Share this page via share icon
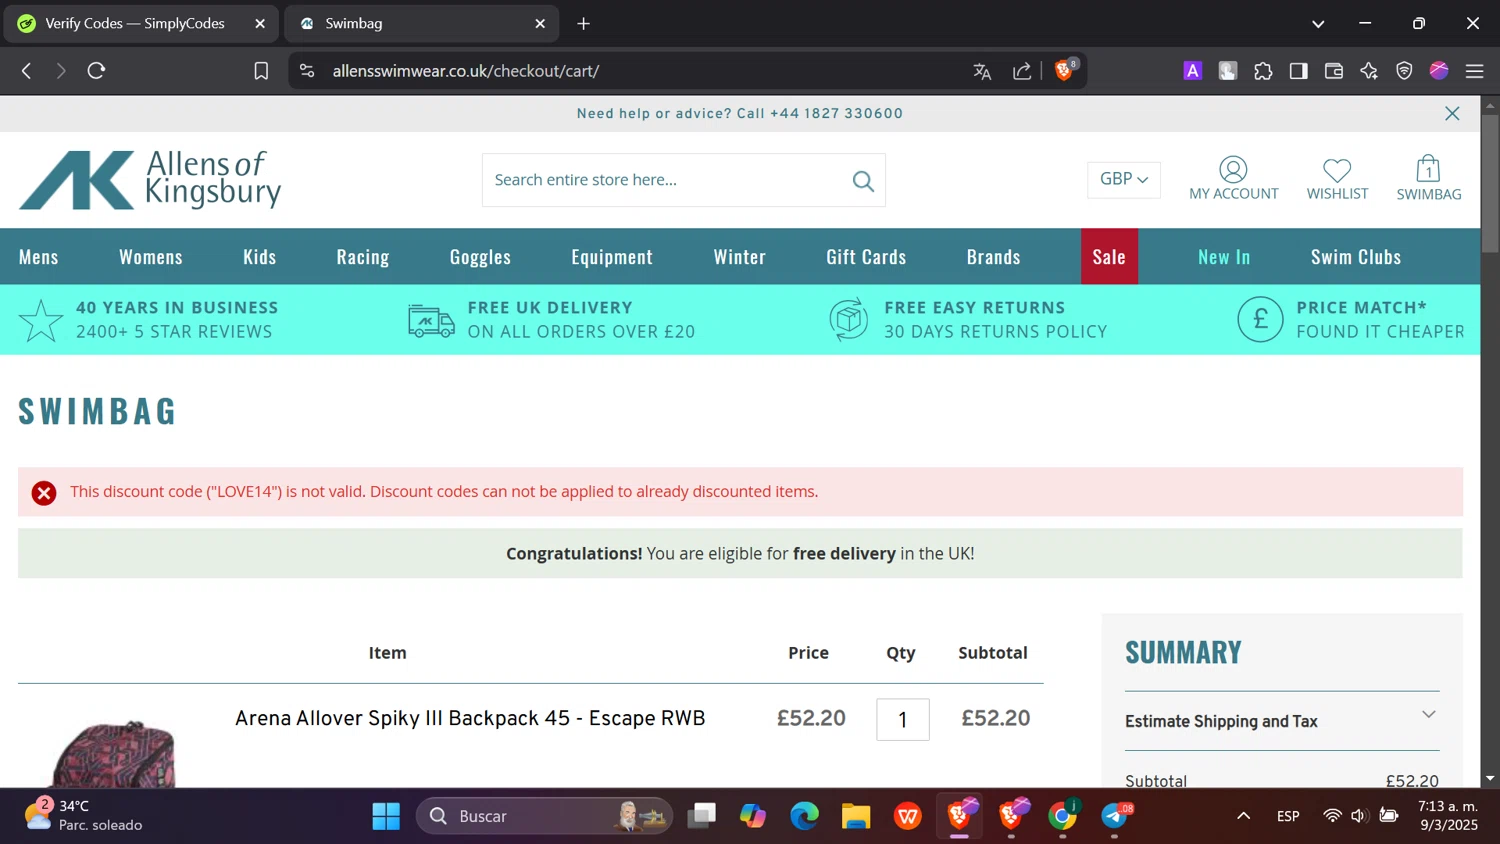 point(1022,71)
